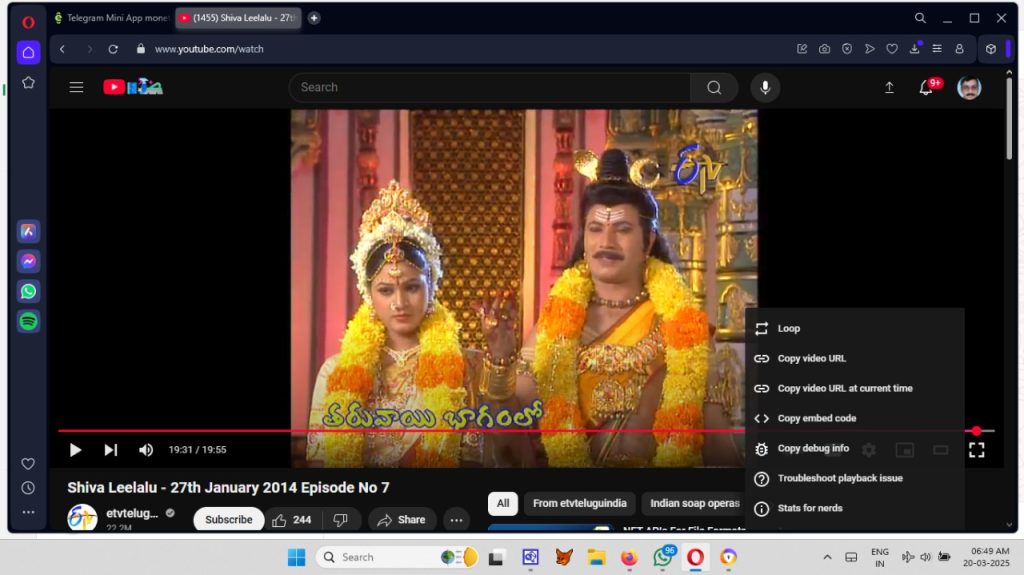Open YouTube notifications bell

pos(926,88)
